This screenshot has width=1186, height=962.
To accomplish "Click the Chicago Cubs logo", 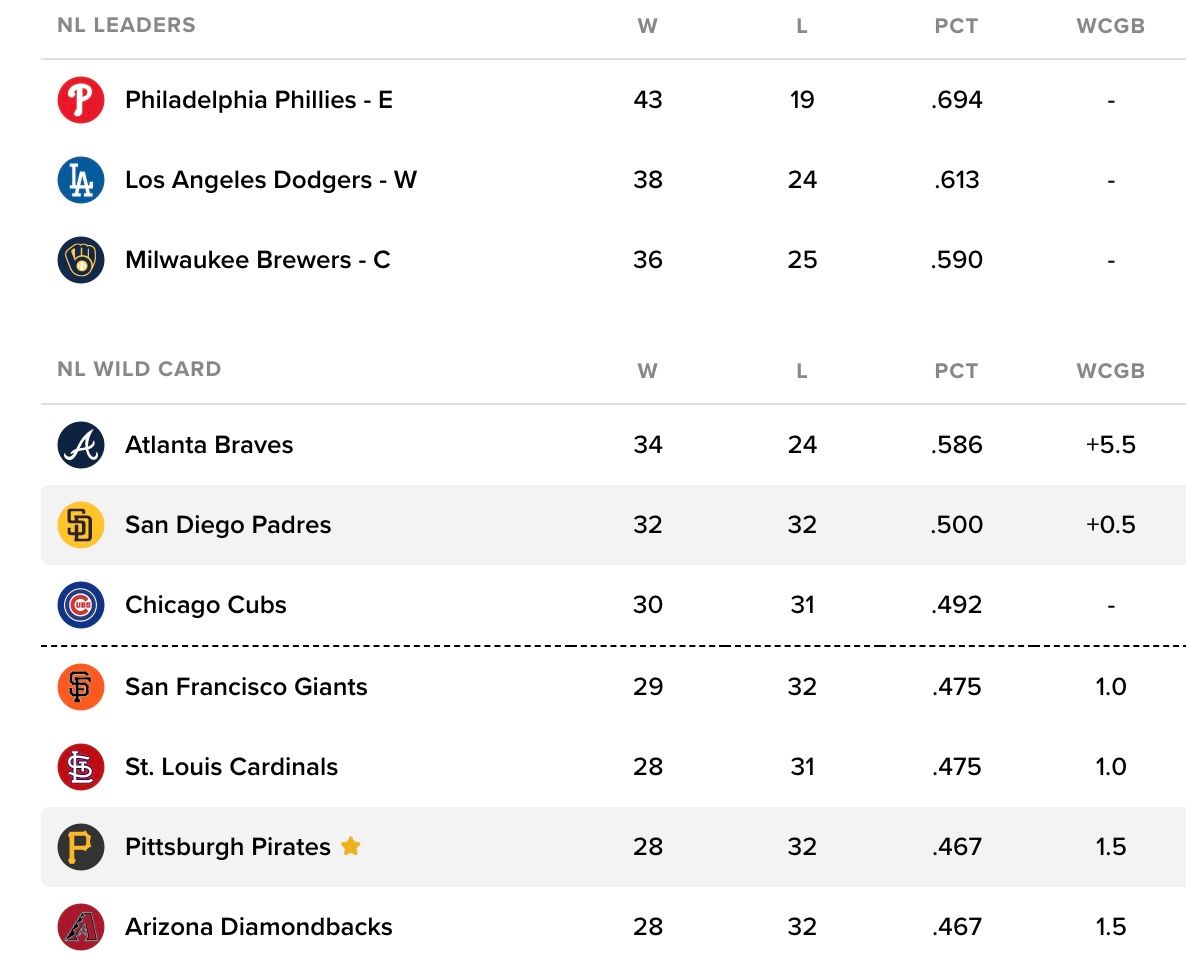I will [81, 605].
